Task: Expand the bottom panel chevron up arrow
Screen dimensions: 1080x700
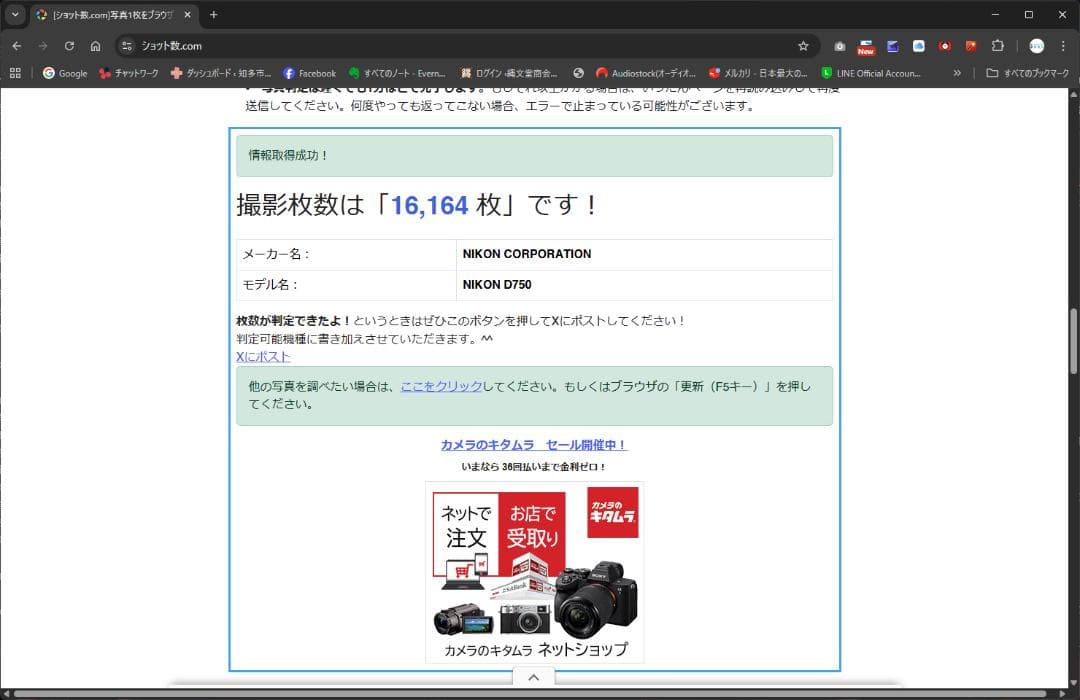Action: (x=534, y=678)
